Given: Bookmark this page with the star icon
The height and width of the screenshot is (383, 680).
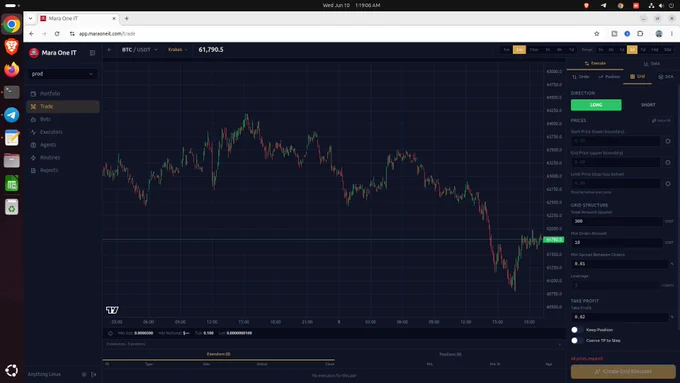Looking at the screenshot, I should coord(597,33).
